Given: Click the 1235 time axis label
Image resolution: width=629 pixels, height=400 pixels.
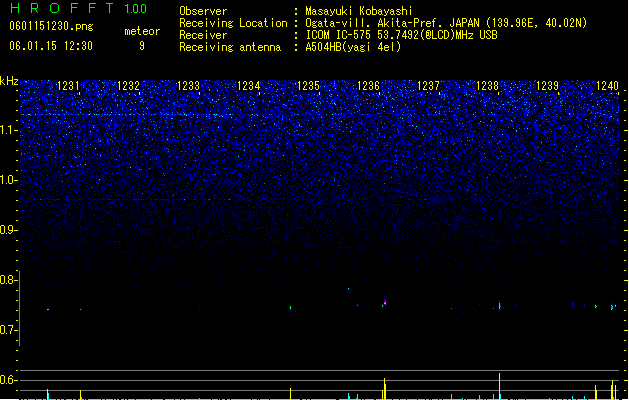Looking at the screenshot, I should (308, 86).
